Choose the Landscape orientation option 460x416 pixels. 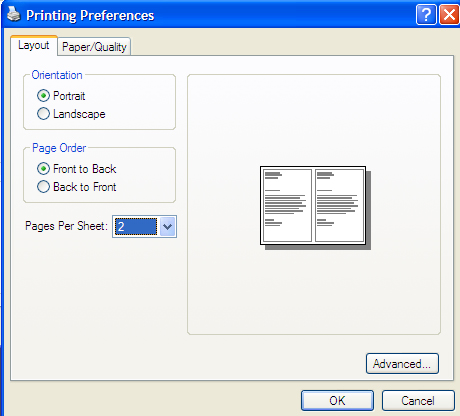[43, 114]
